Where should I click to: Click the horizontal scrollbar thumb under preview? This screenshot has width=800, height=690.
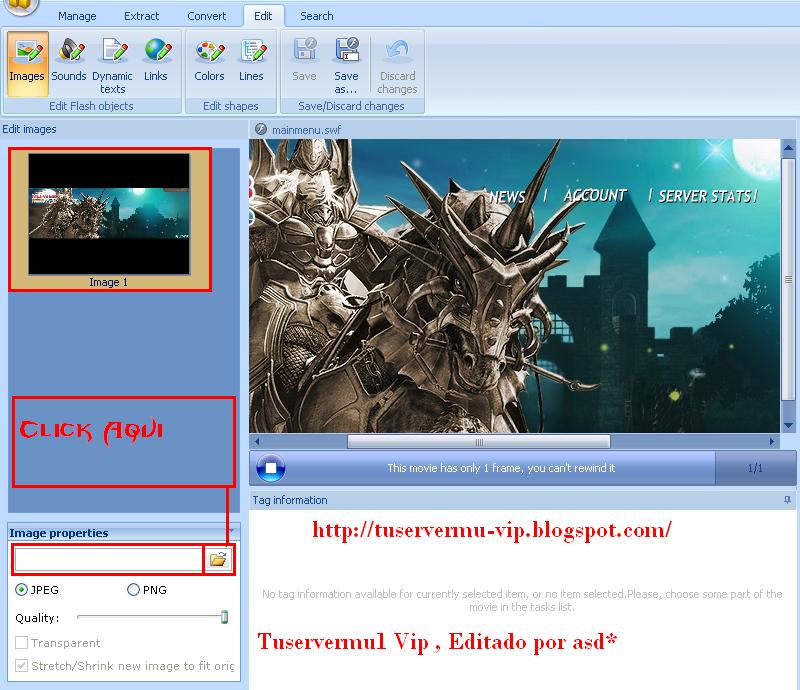tap(479, 442)
